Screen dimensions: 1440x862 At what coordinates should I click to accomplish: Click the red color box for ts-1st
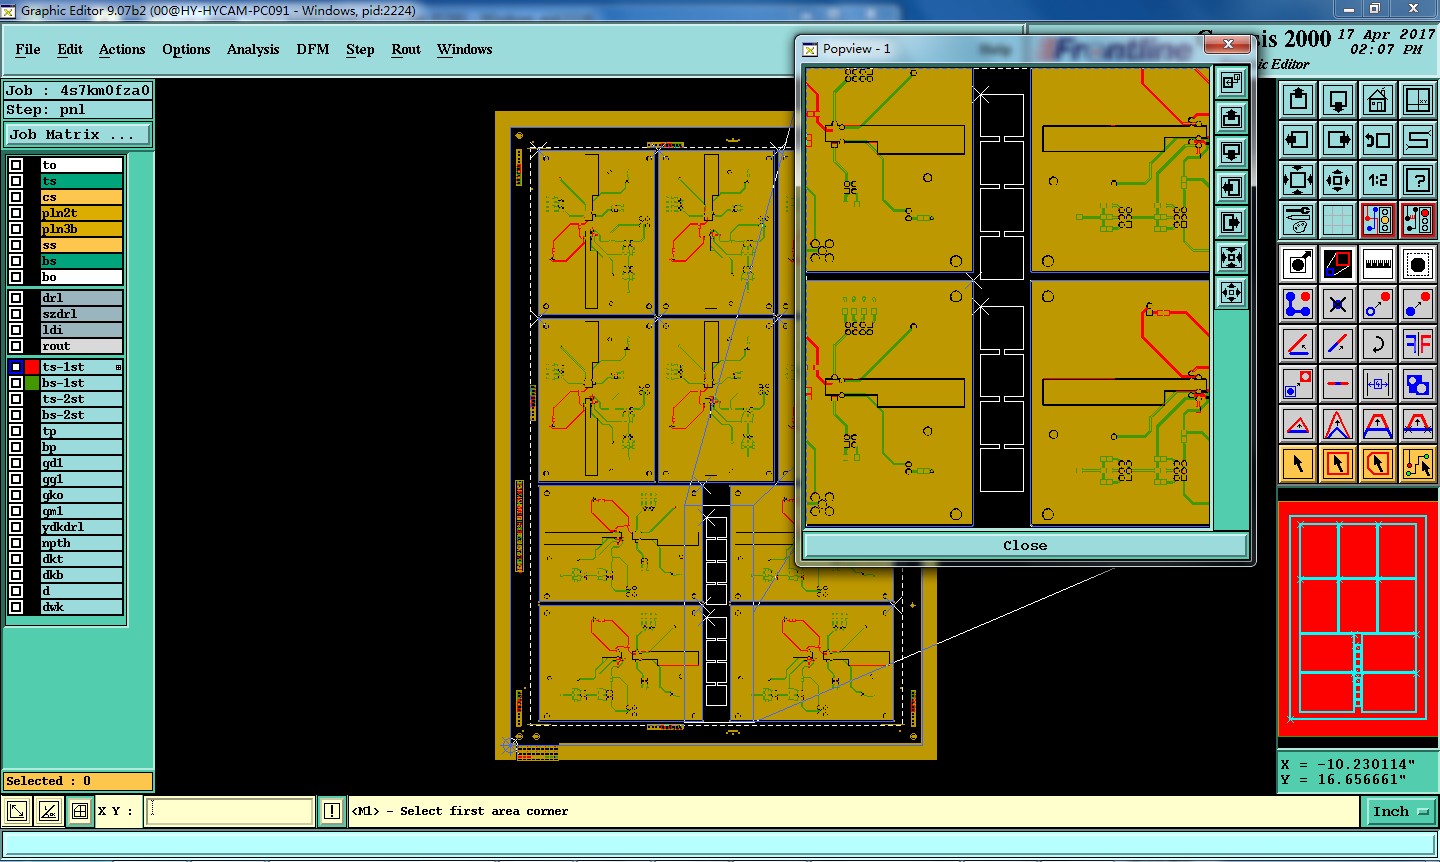[32, 367]
